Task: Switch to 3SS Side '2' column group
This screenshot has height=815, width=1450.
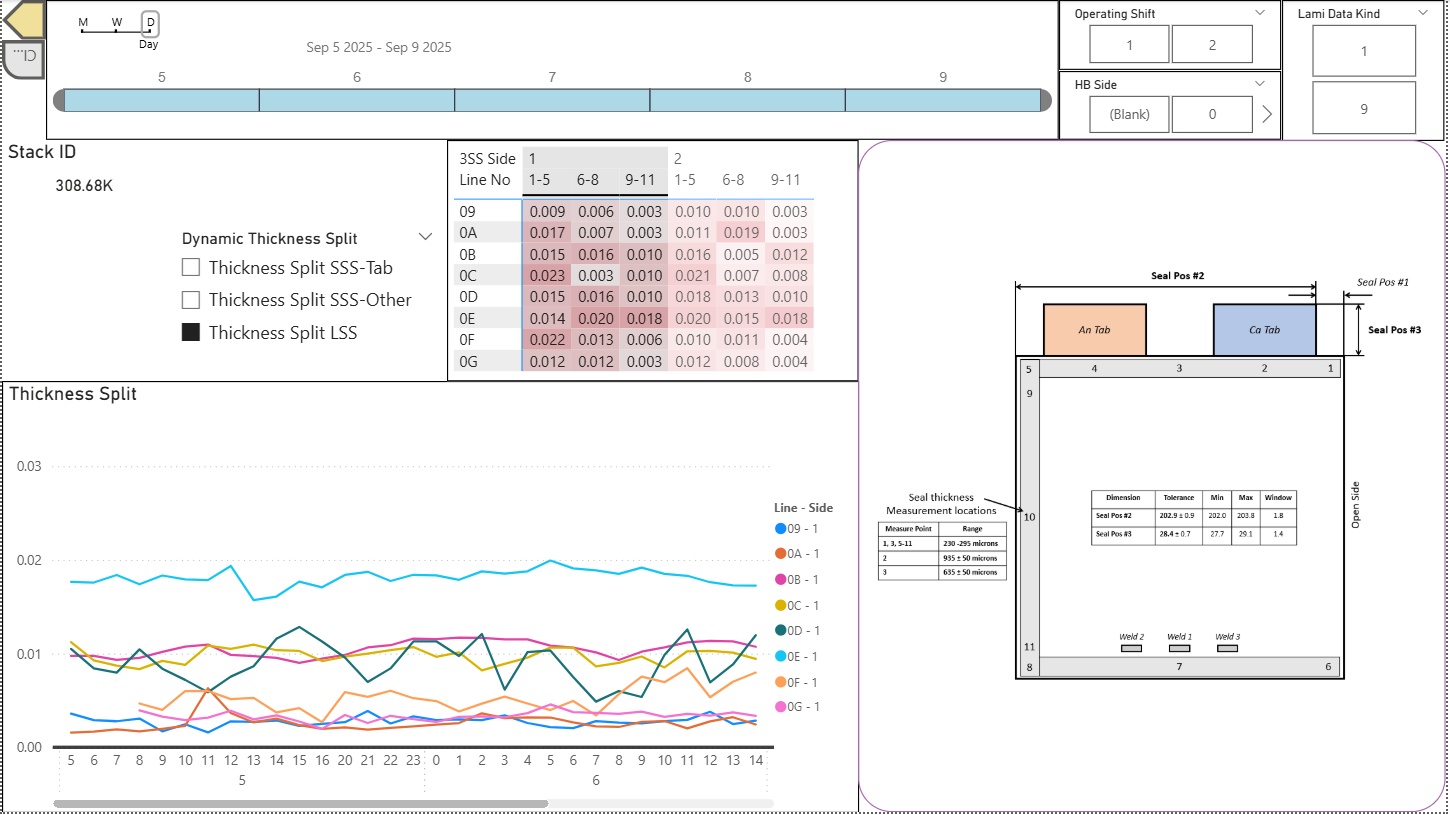Action: click(678, 158)
